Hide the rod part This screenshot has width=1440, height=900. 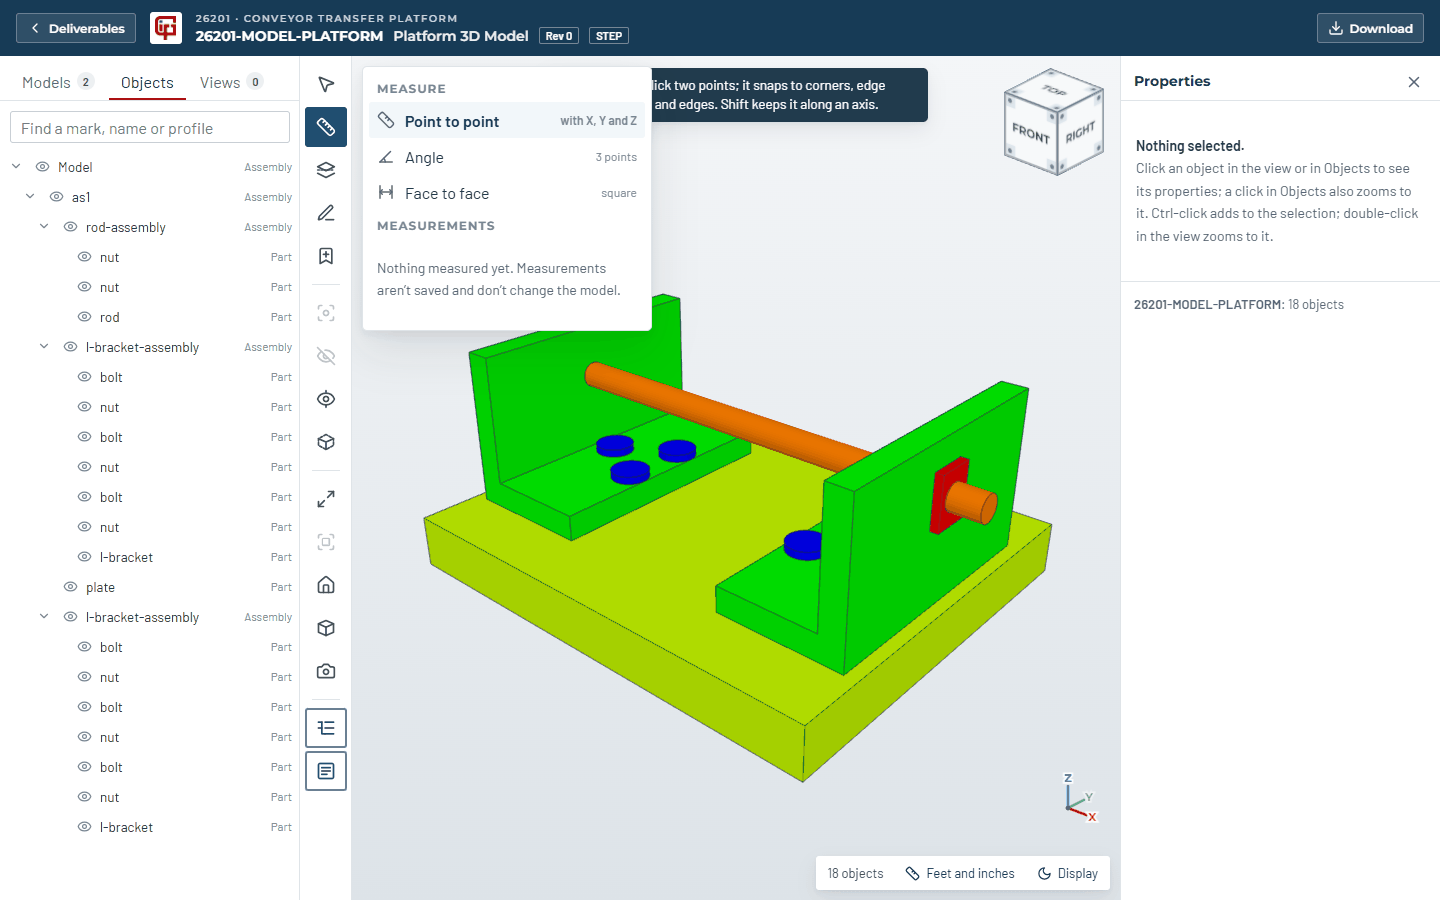tap(85, 317)
